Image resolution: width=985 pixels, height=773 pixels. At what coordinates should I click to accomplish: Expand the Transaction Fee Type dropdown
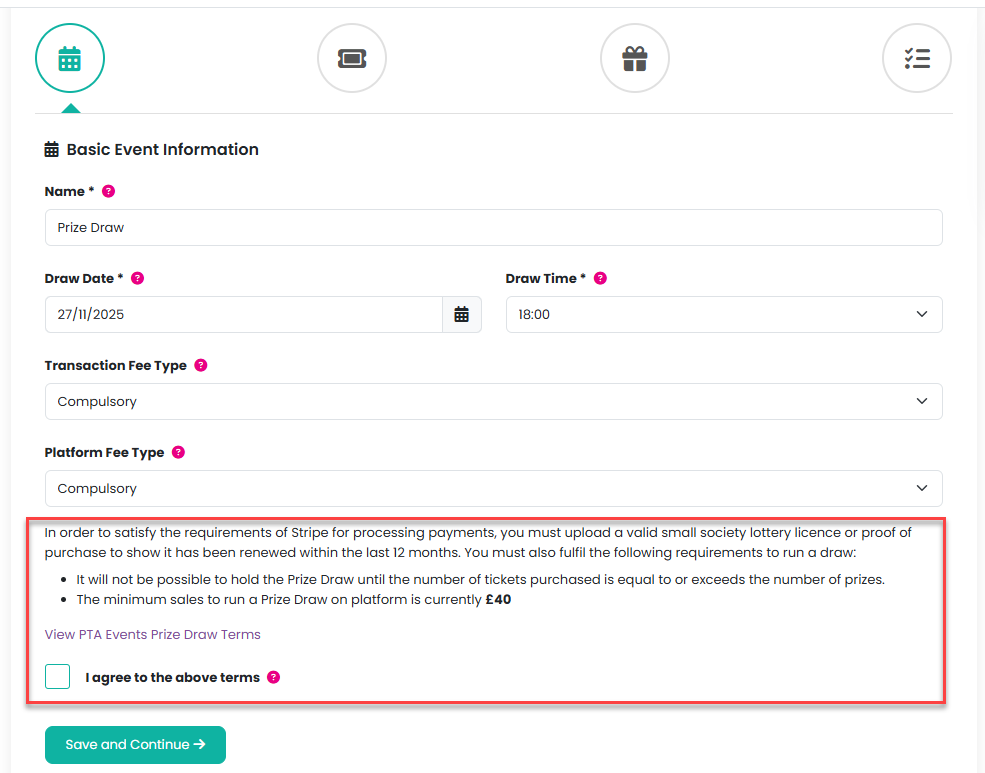[494, 401]
